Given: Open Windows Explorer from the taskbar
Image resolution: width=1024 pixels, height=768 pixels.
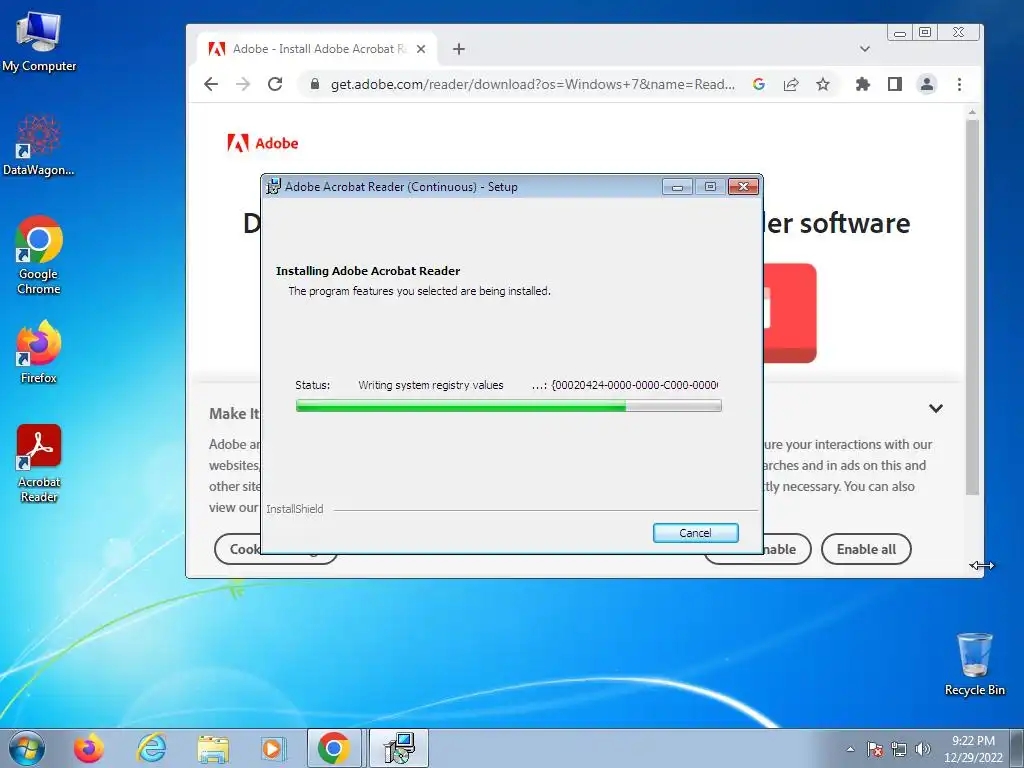Looking at the screenshot, I should (214, 748).
